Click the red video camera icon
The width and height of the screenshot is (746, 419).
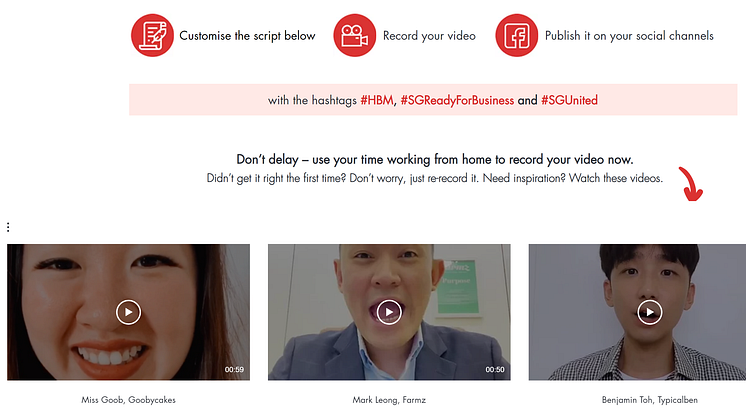pyautogui.click(x=354, y=35)
